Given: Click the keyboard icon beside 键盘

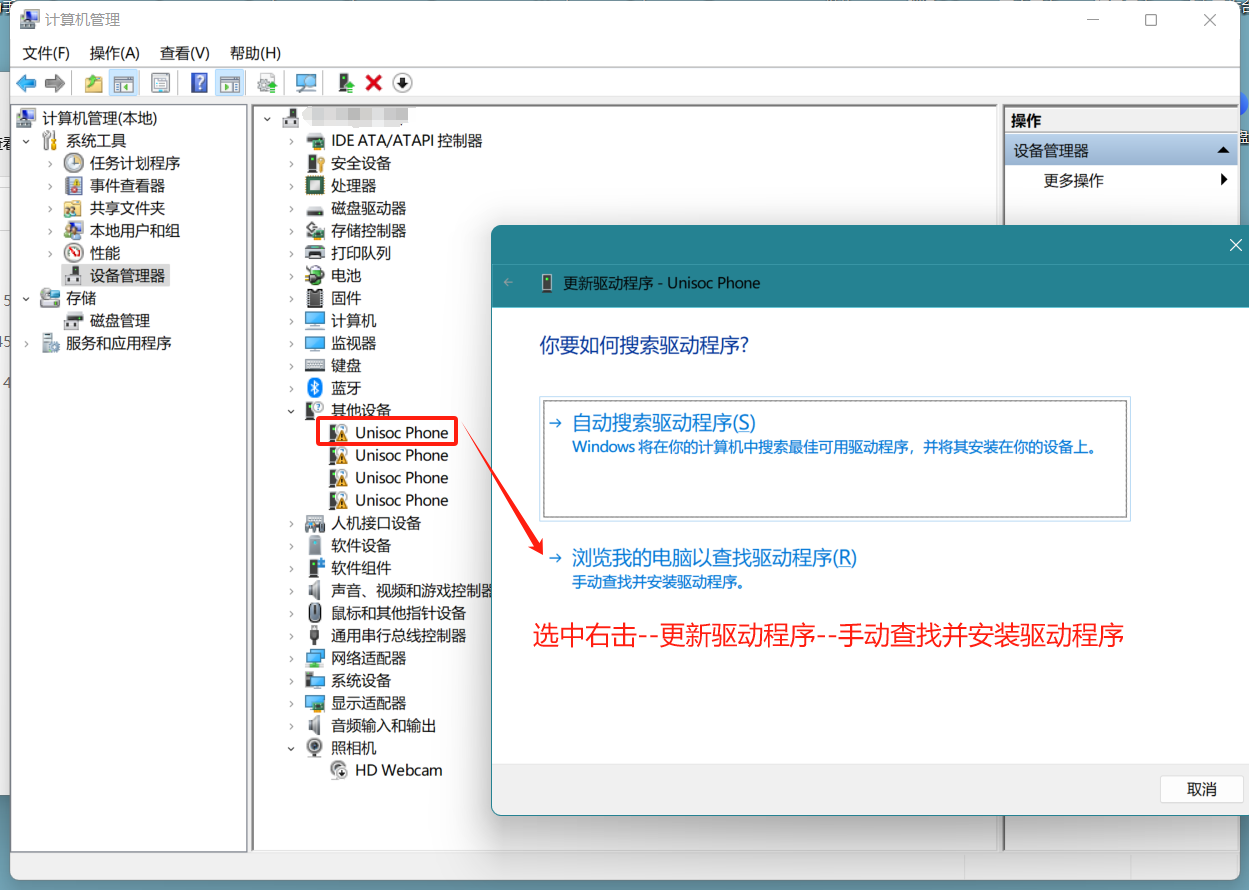Looking at the screenshot, I should tap(315, 365).
